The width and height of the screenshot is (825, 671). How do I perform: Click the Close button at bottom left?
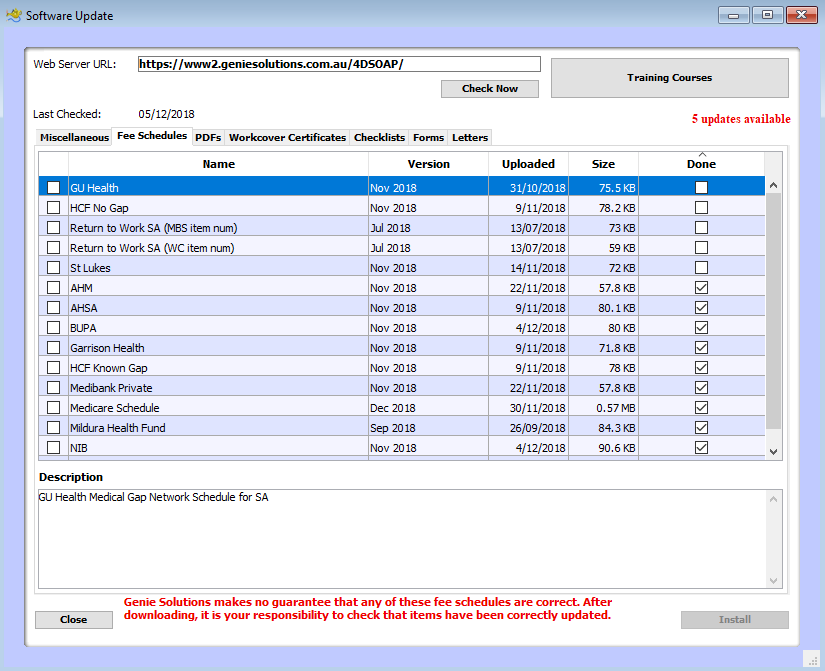pos(74,620)
